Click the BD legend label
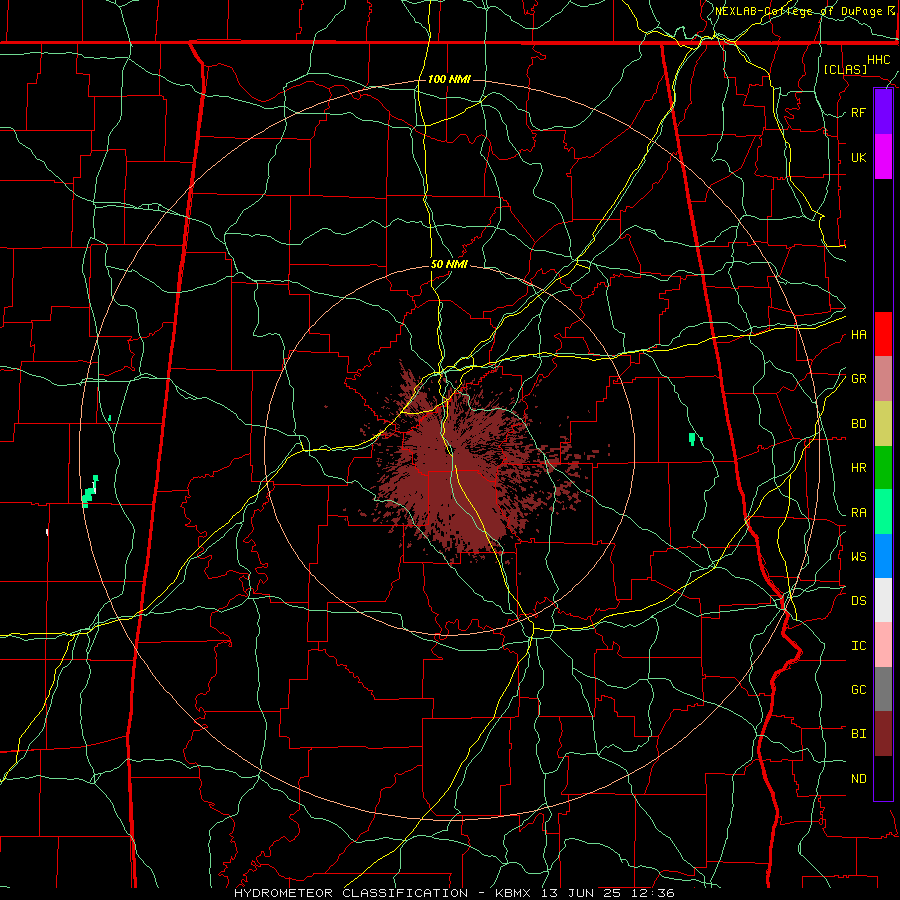 [858, 424]
